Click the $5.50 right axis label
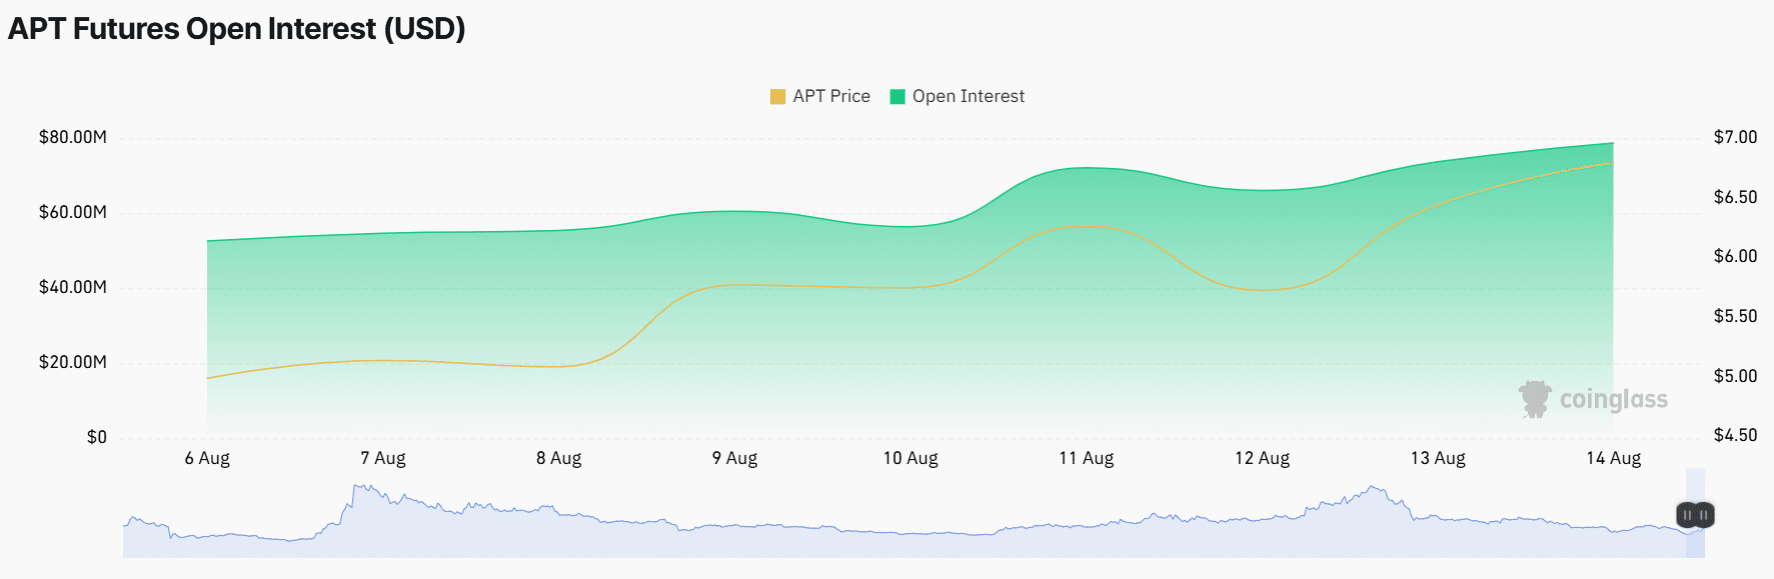 click(1735, 316)
